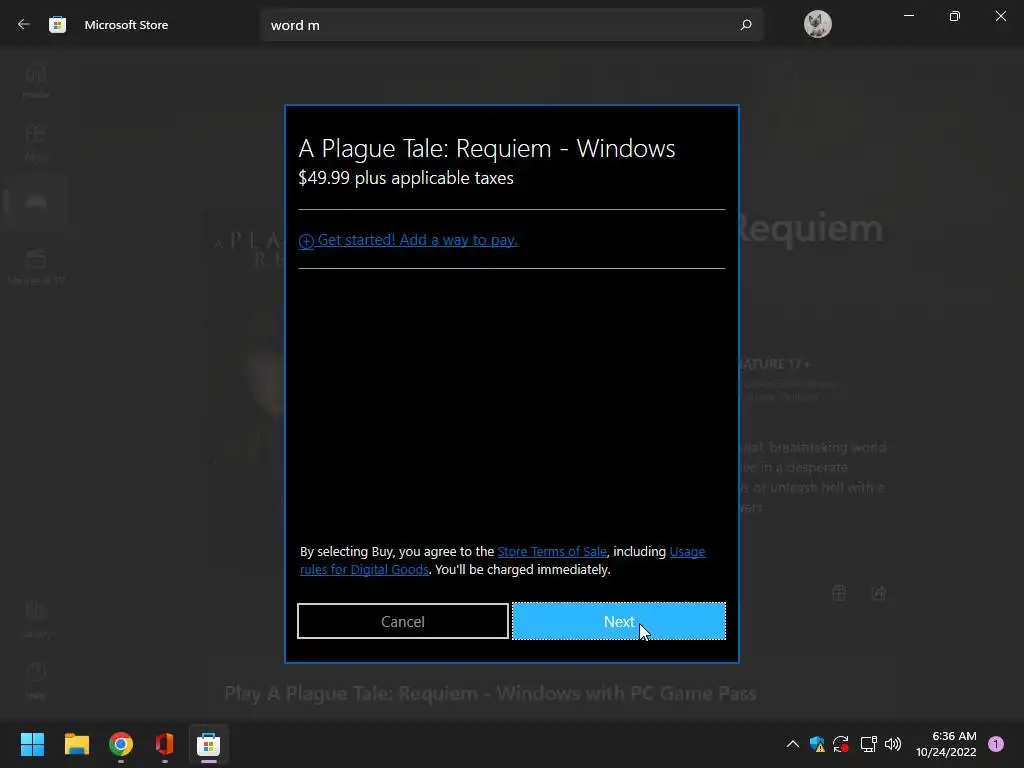This screenshot has width=1024, height=768.
Task: Click the Microsoft Store logo icon
Action: (57, 25)
